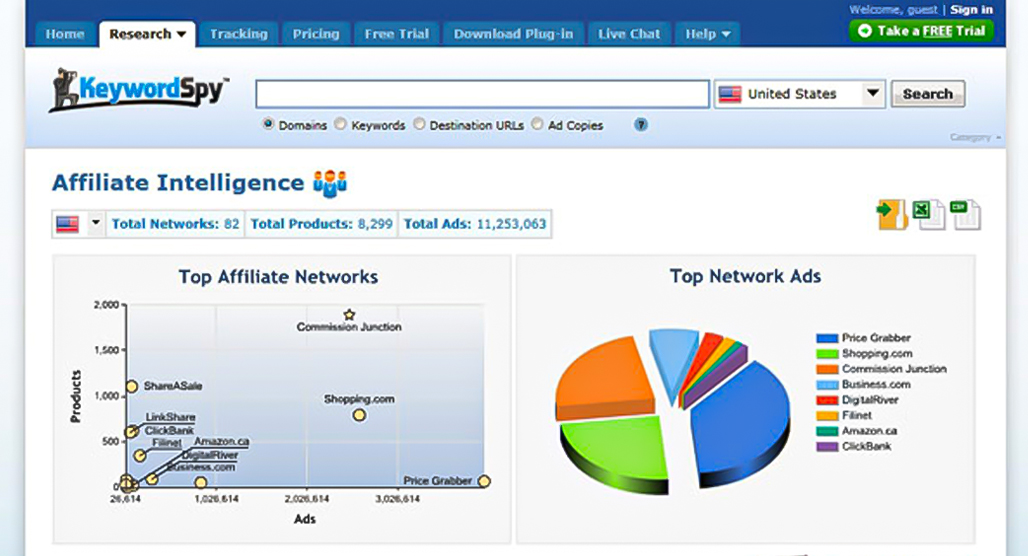Open the Tracking tab
The height and width of the screenshot is (556, 1028).
coord(239,34)
